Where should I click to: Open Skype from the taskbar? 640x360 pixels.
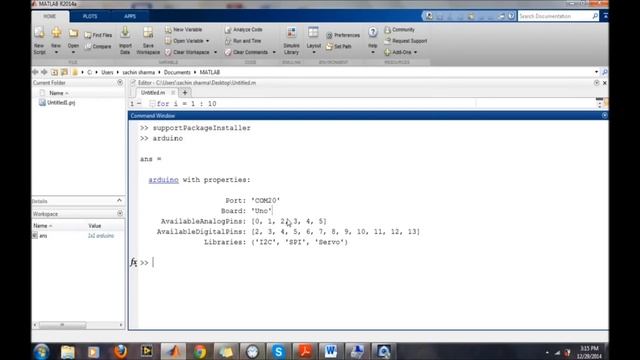[278, 351]
